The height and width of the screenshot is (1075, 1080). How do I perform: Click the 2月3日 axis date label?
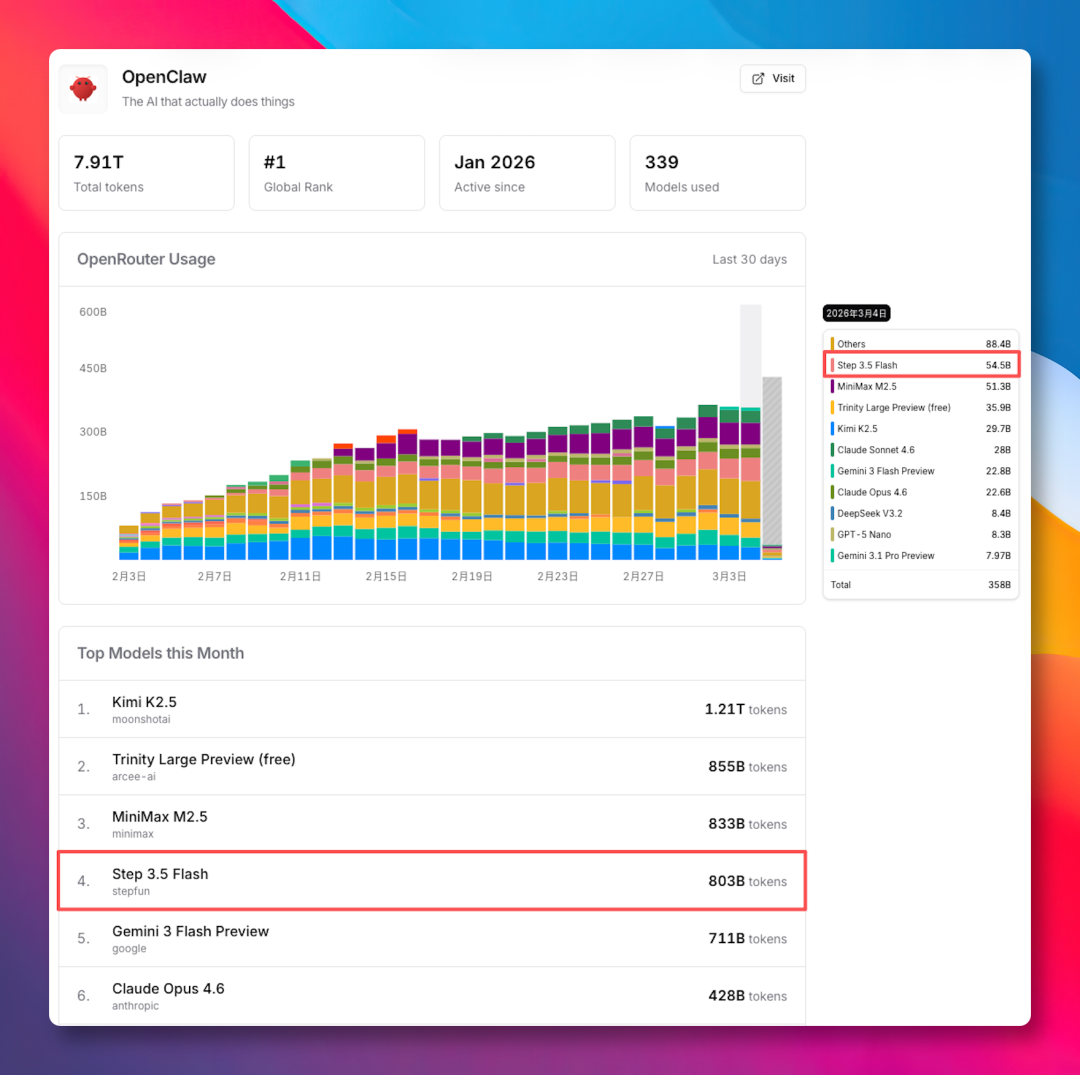129,576
